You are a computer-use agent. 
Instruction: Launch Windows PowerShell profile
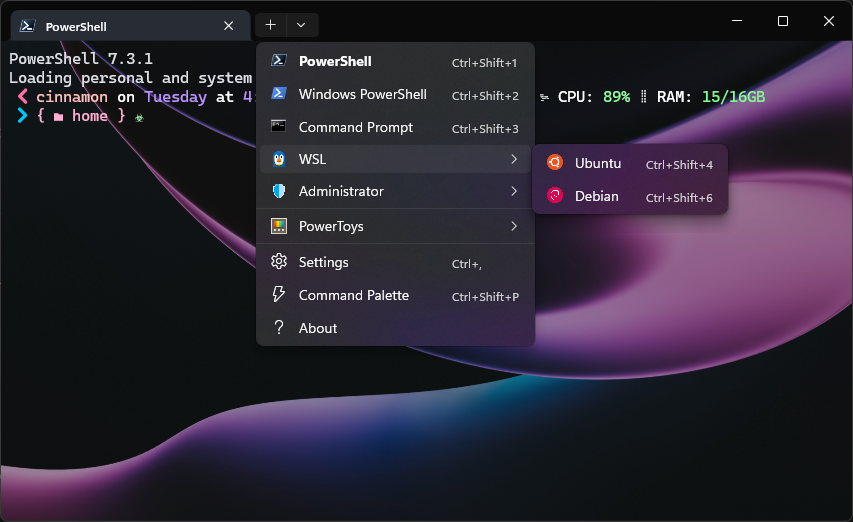tap(395, 95)
